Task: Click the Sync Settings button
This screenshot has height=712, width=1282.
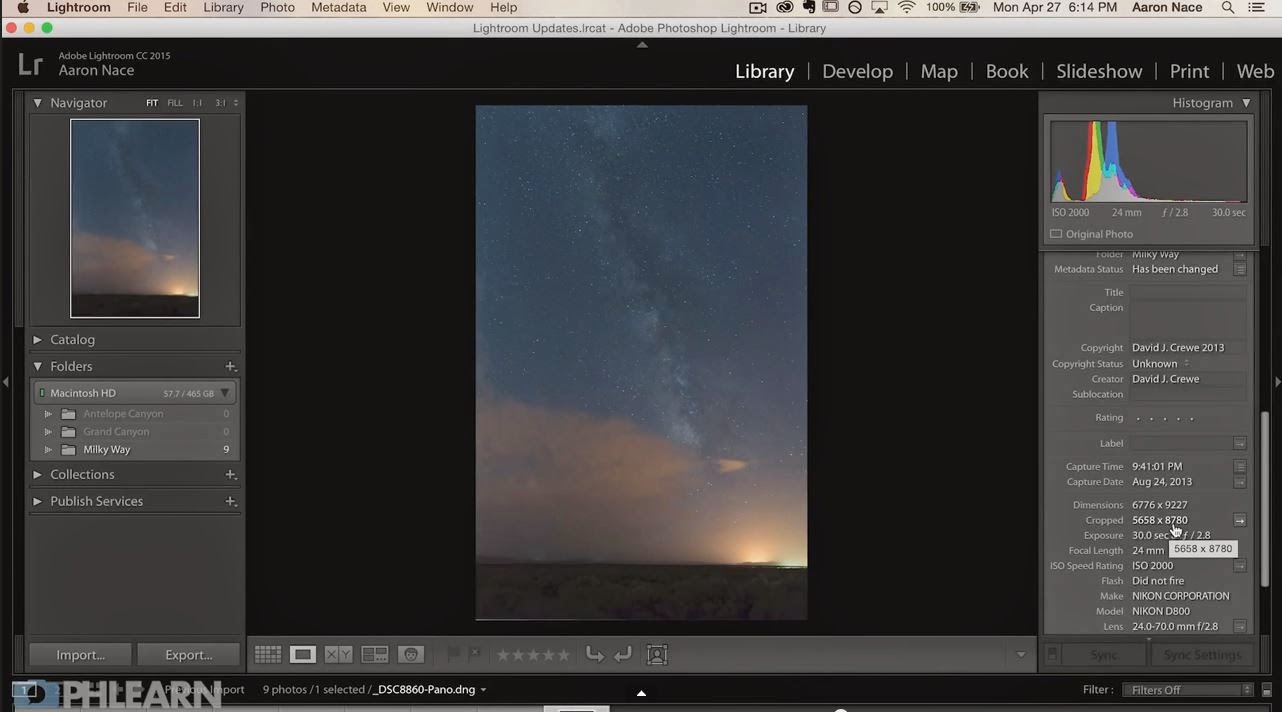Action: tap(1202, 654)
